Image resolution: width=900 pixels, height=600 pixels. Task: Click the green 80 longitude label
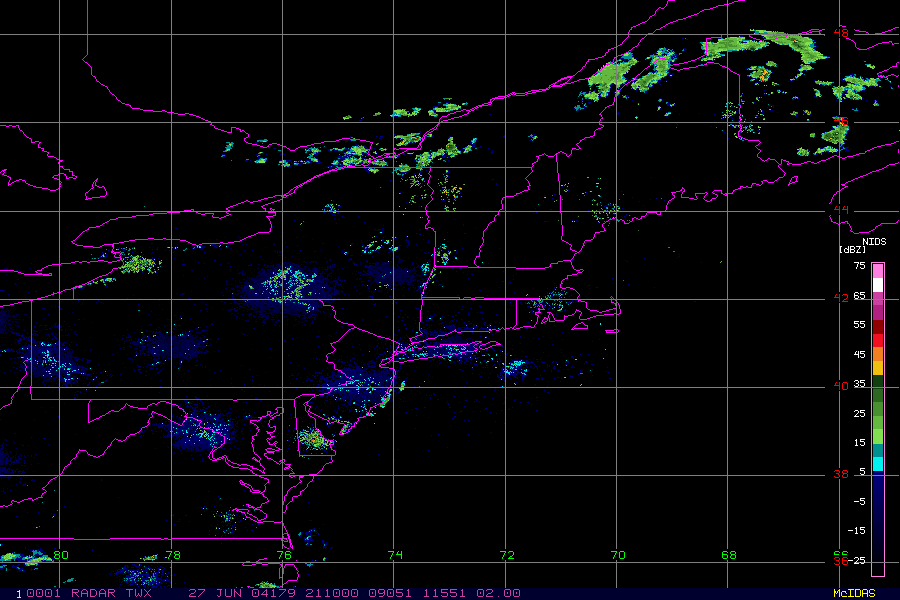pyautogui.click(x=61, y=555)
